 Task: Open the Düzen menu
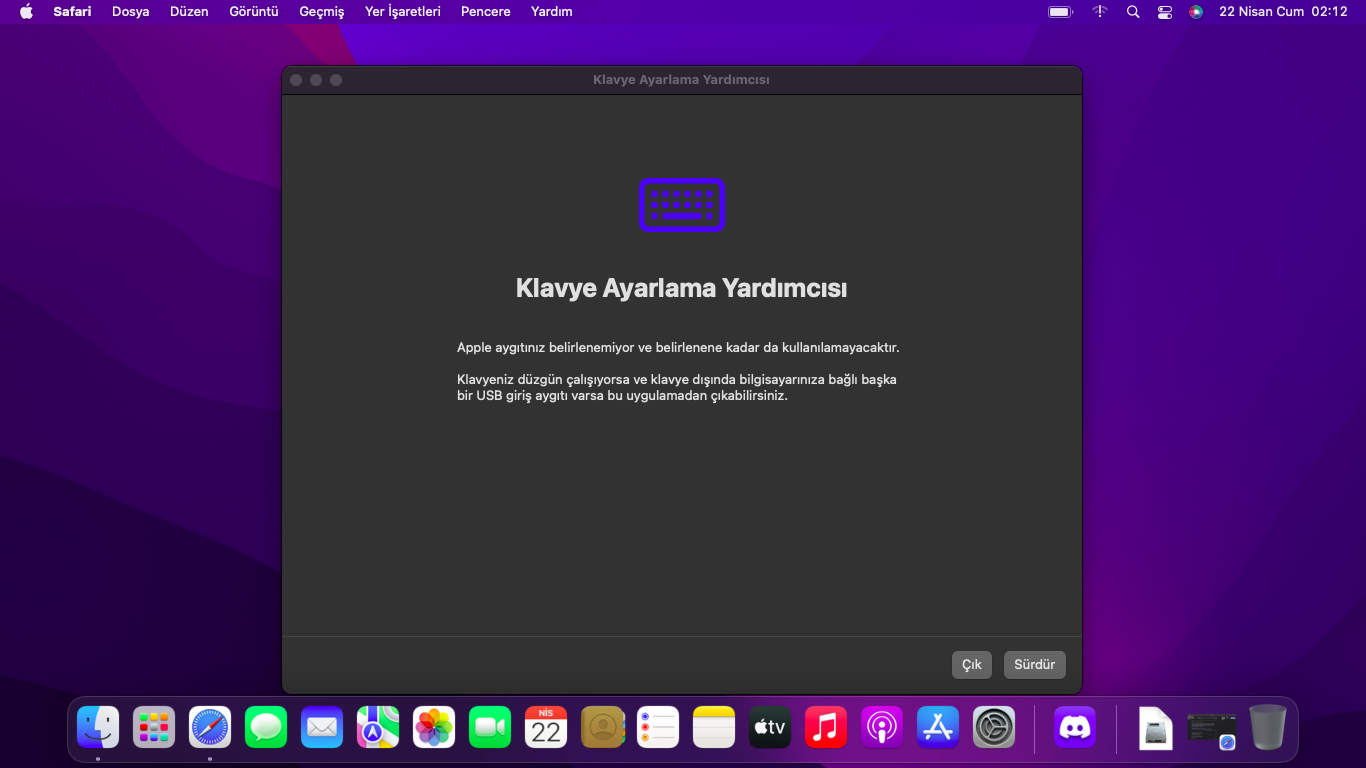(189, 12)
